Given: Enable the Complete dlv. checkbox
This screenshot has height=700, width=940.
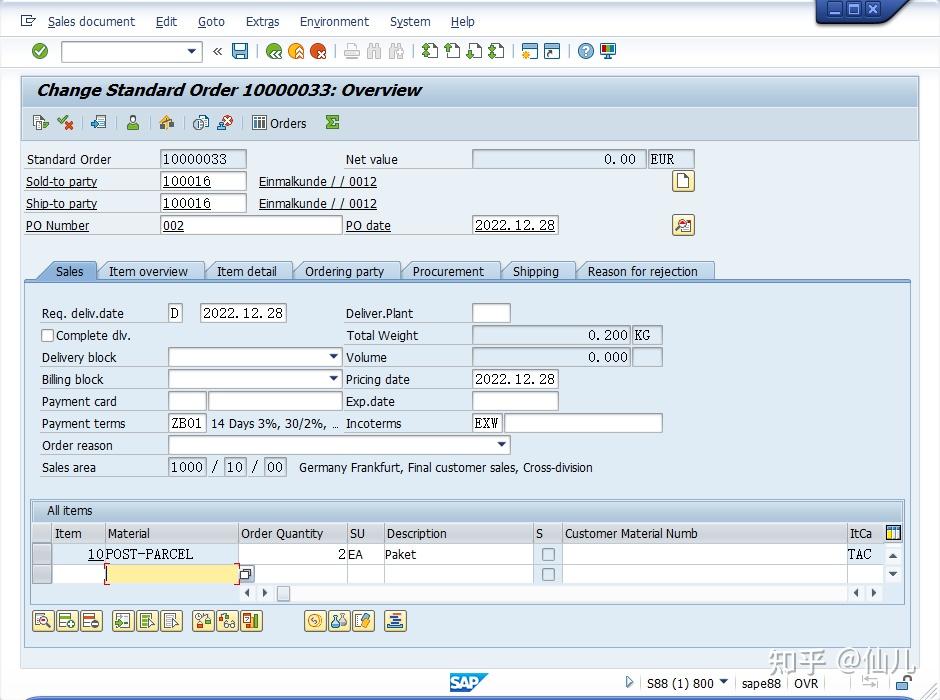Looking at the screenshot, I should click(x=46, y=335).
